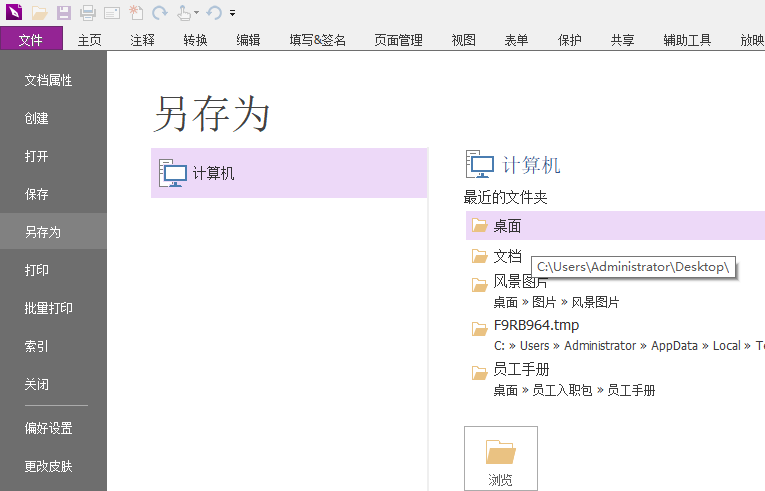Open the customize quick access toolbar dropdown
This screenshot has width=765, height=491.
(x=233, y=13)
